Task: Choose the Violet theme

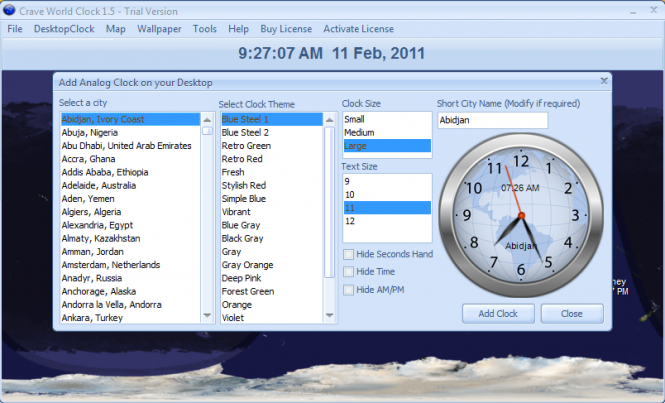Action: [271, 317]
